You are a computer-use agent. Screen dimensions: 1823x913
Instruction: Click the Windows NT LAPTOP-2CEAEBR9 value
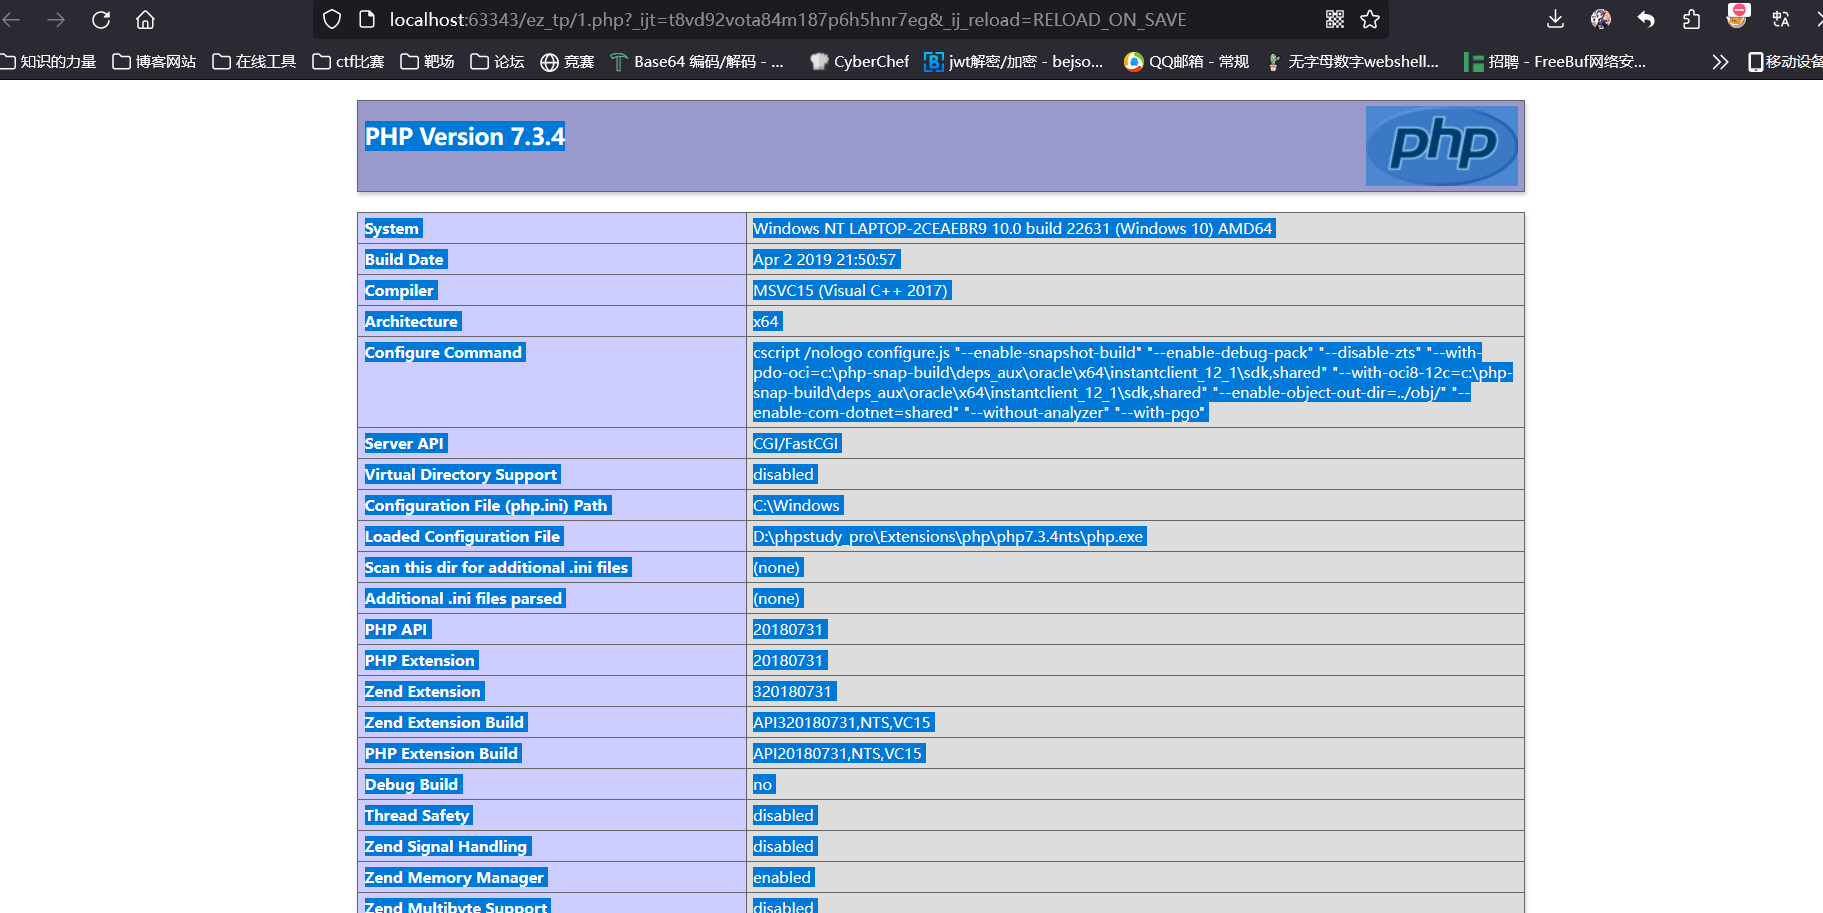(x=1013, y=229)
